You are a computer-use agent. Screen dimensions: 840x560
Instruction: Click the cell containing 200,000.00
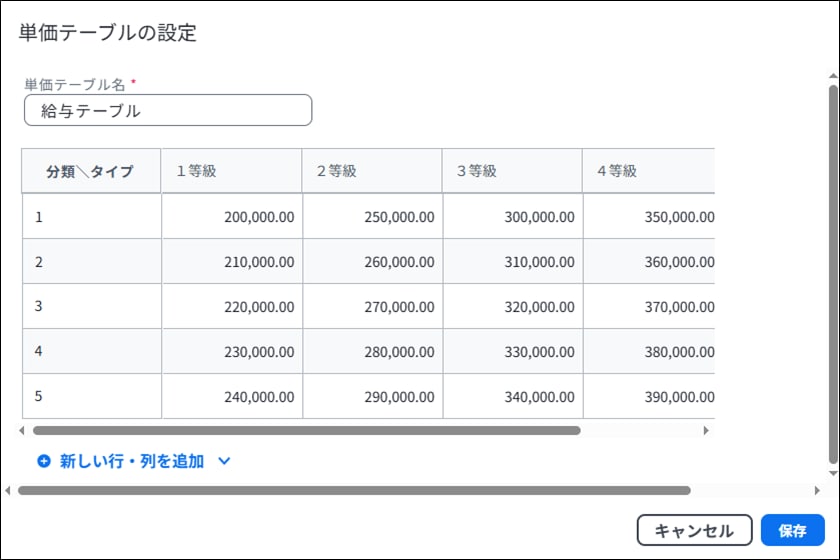[232, 216]
